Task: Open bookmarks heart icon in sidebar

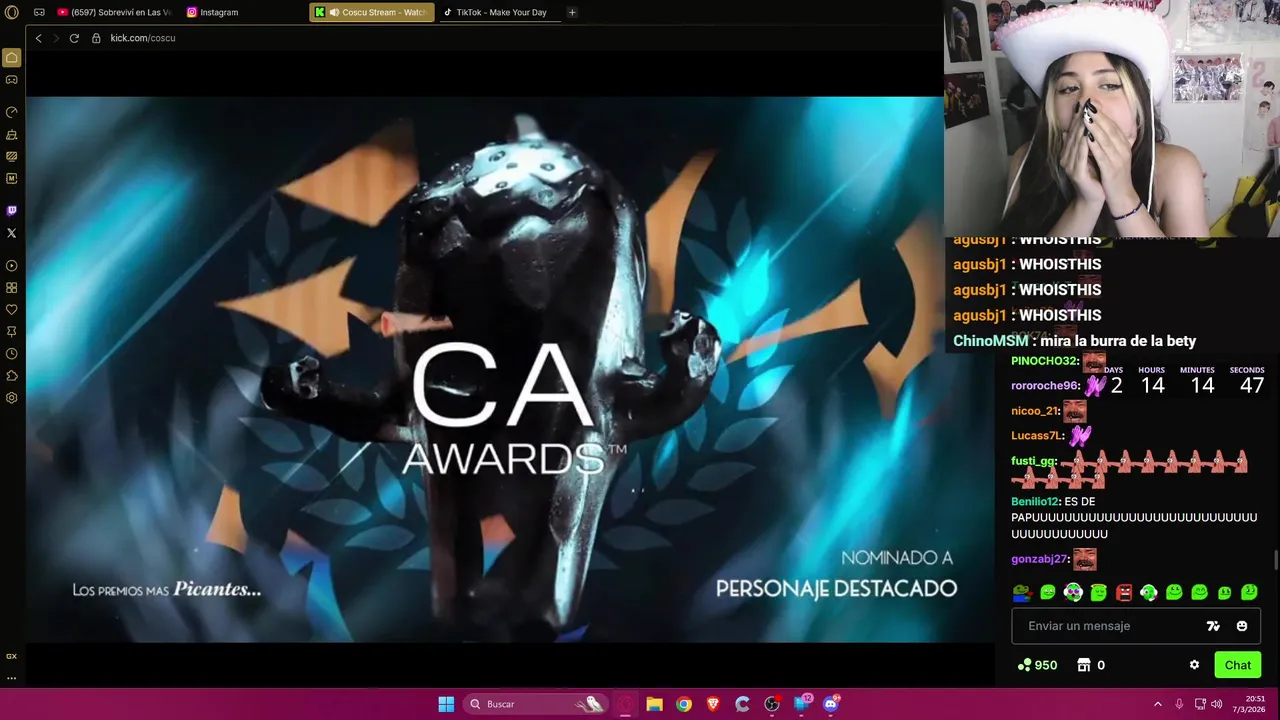Action: (x=12, y=310)
